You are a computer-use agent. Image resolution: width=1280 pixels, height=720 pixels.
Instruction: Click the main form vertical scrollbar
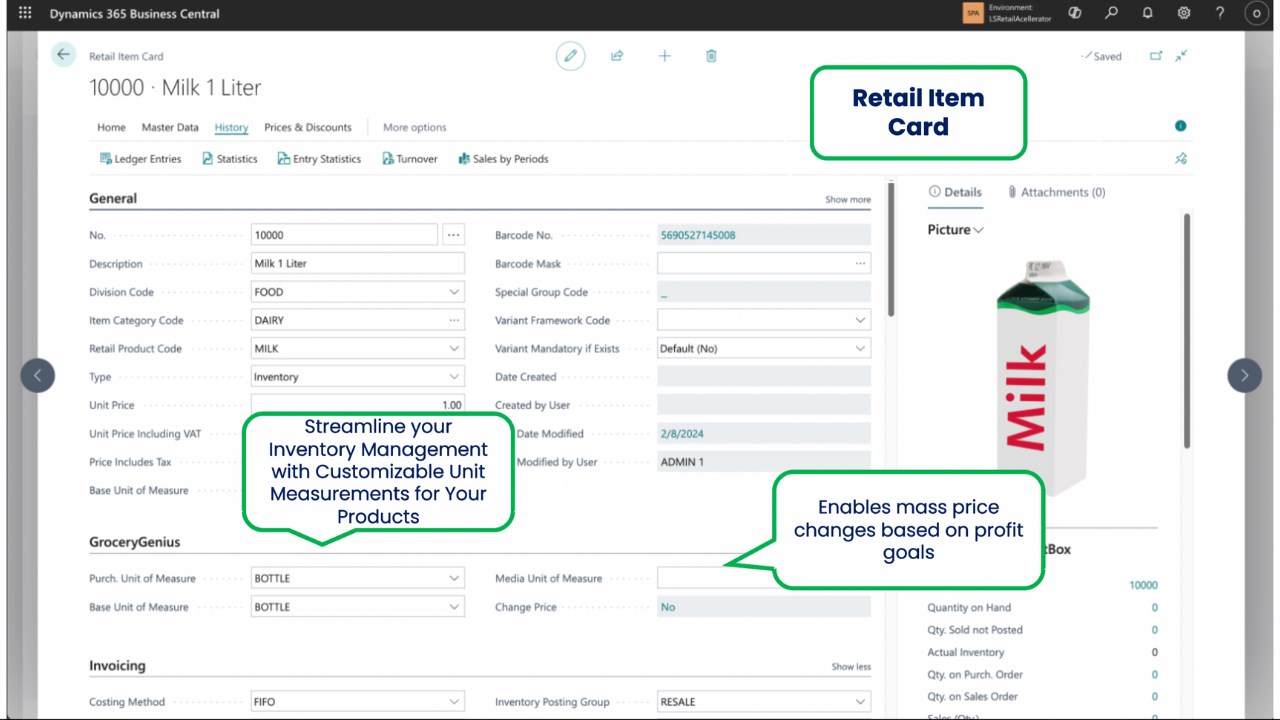tap(890, 250)
